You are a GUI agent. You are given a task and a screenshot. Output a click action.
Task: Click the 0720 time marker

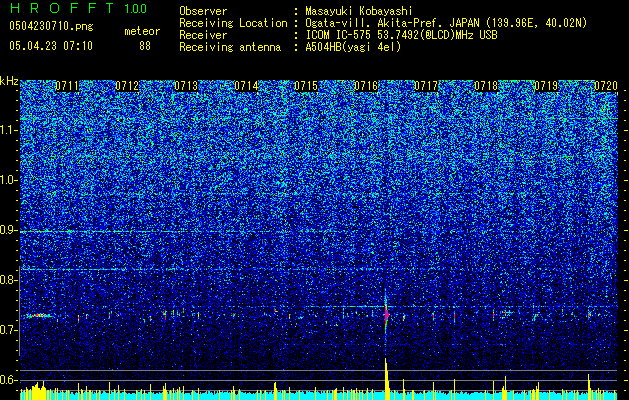pos(606,86)
